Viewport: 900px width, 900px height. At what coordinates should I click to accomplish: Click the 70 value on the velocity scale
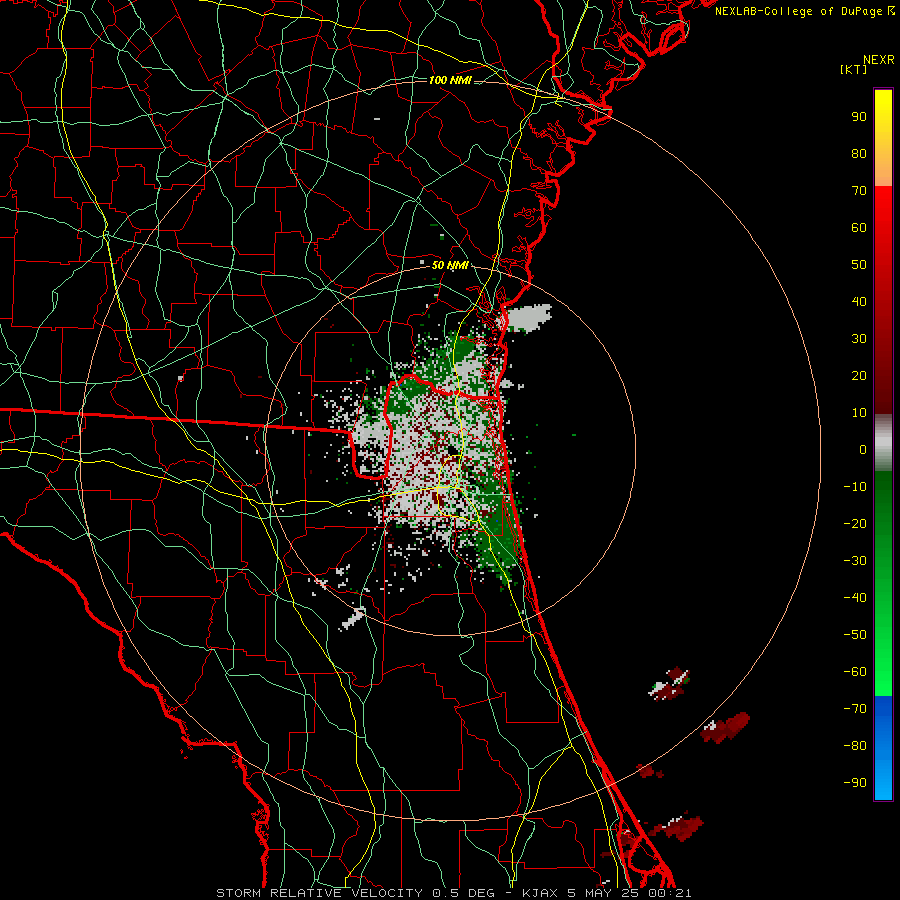point(859,191)
